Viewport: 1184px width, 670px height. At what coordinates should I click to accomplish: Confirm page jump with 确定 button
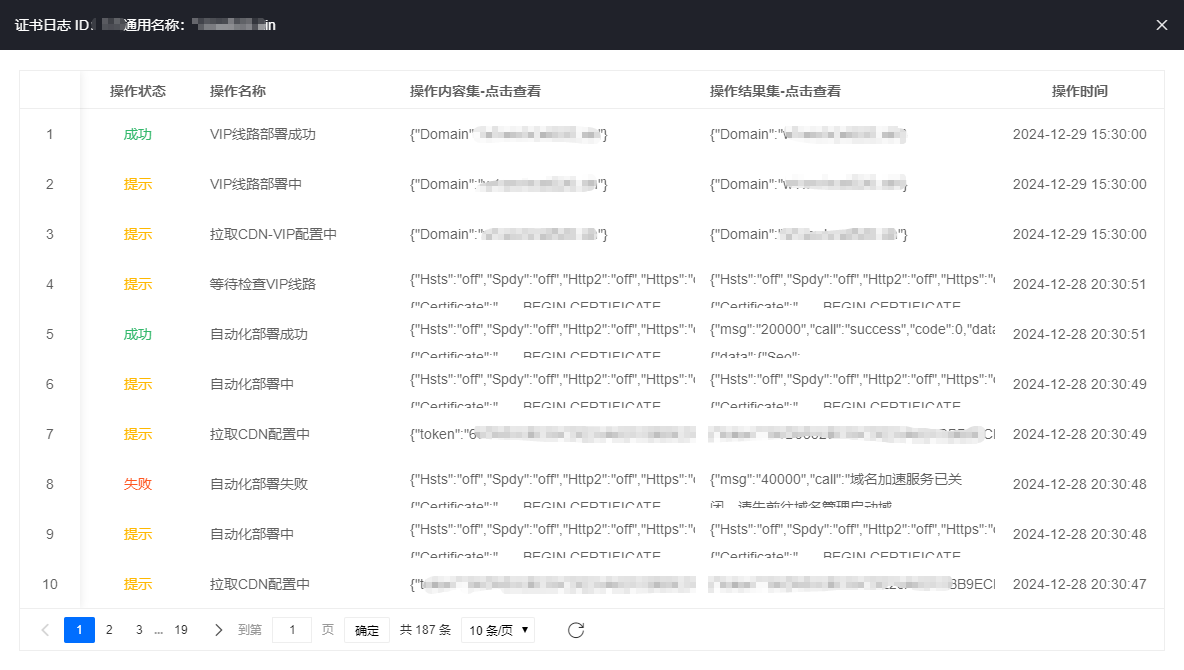367,630
